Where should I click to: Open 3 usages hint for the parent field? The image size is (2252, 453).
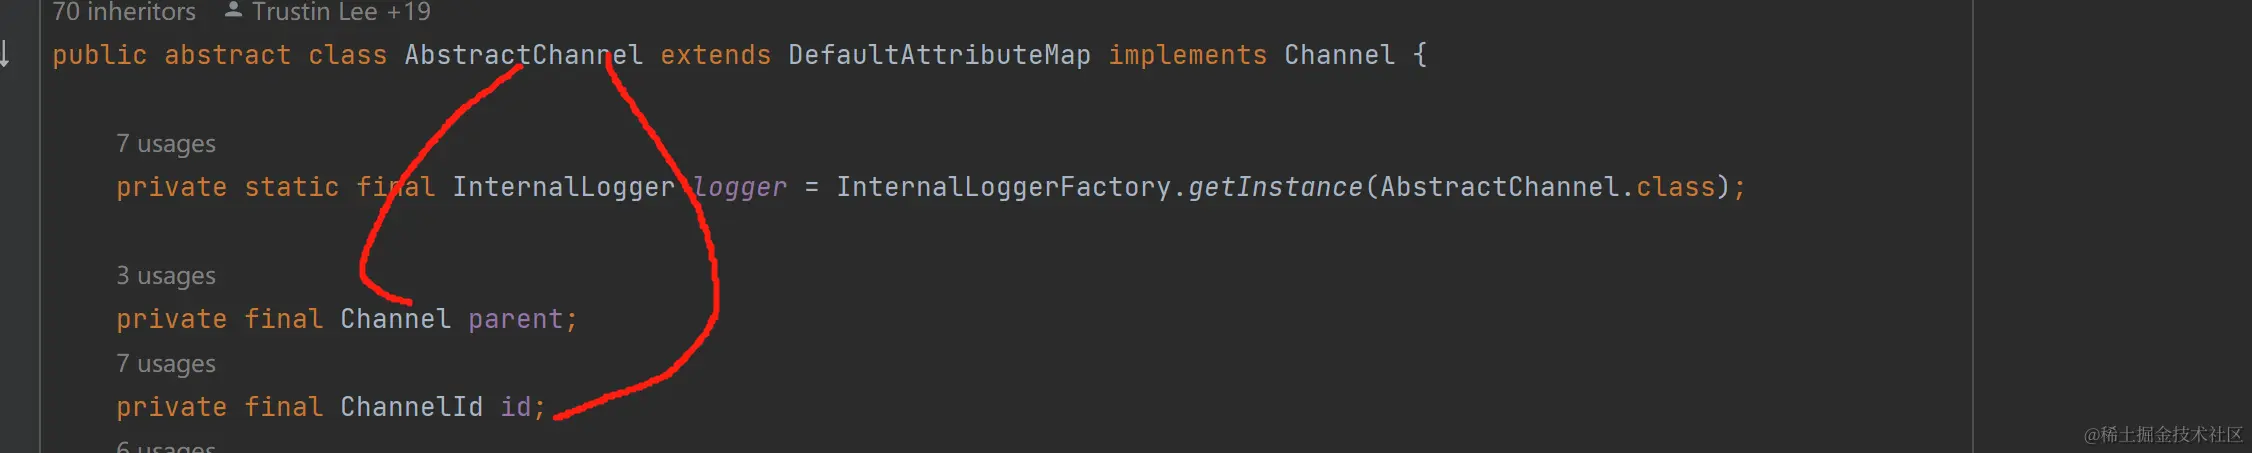tap(166, 276)
